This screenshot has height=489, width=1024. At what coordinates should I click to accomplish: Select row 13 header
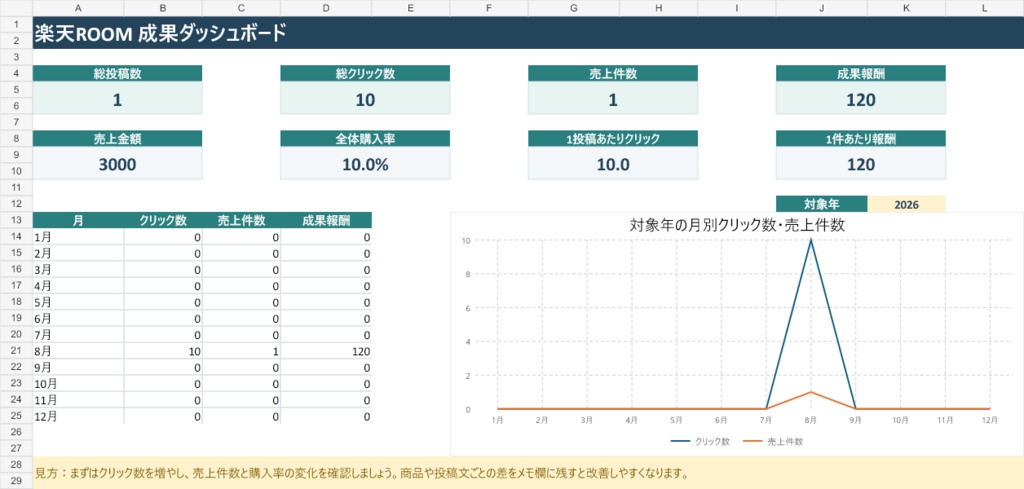(x=16, y=220)
